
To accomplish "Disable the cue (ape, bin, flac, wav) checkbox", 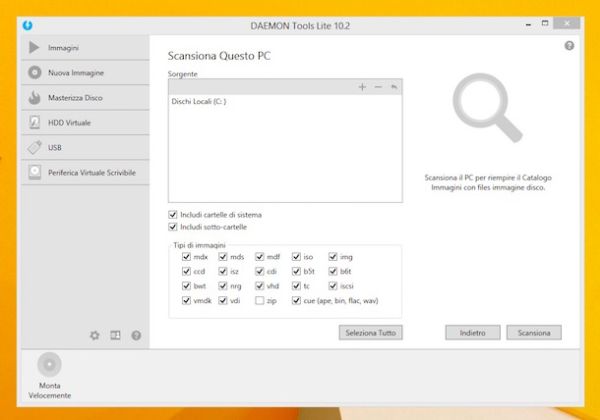I will click(297, 300).
